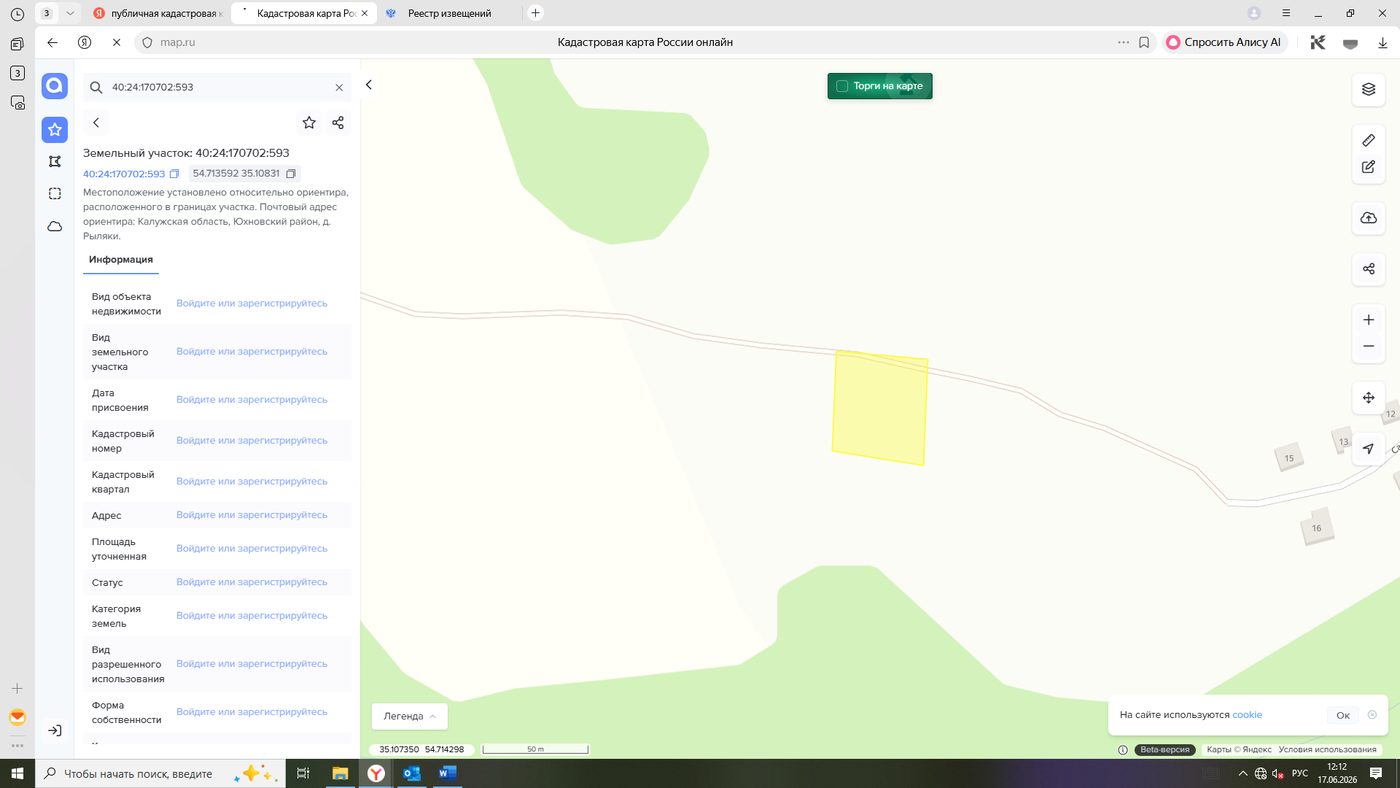Click login link in the 'Статус' row

point(252,582)
